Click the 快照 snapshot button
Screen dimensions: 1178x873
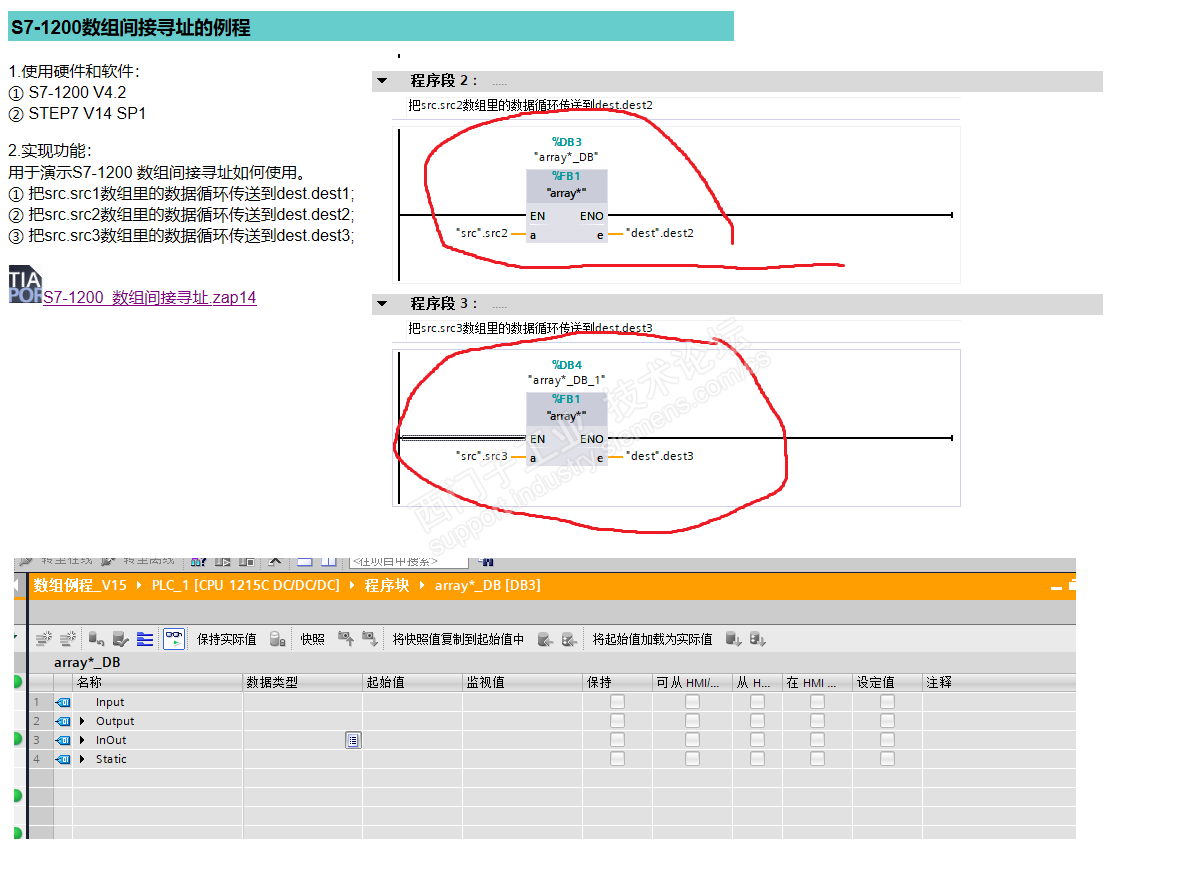pyautogui.click(x=313, y=639)
